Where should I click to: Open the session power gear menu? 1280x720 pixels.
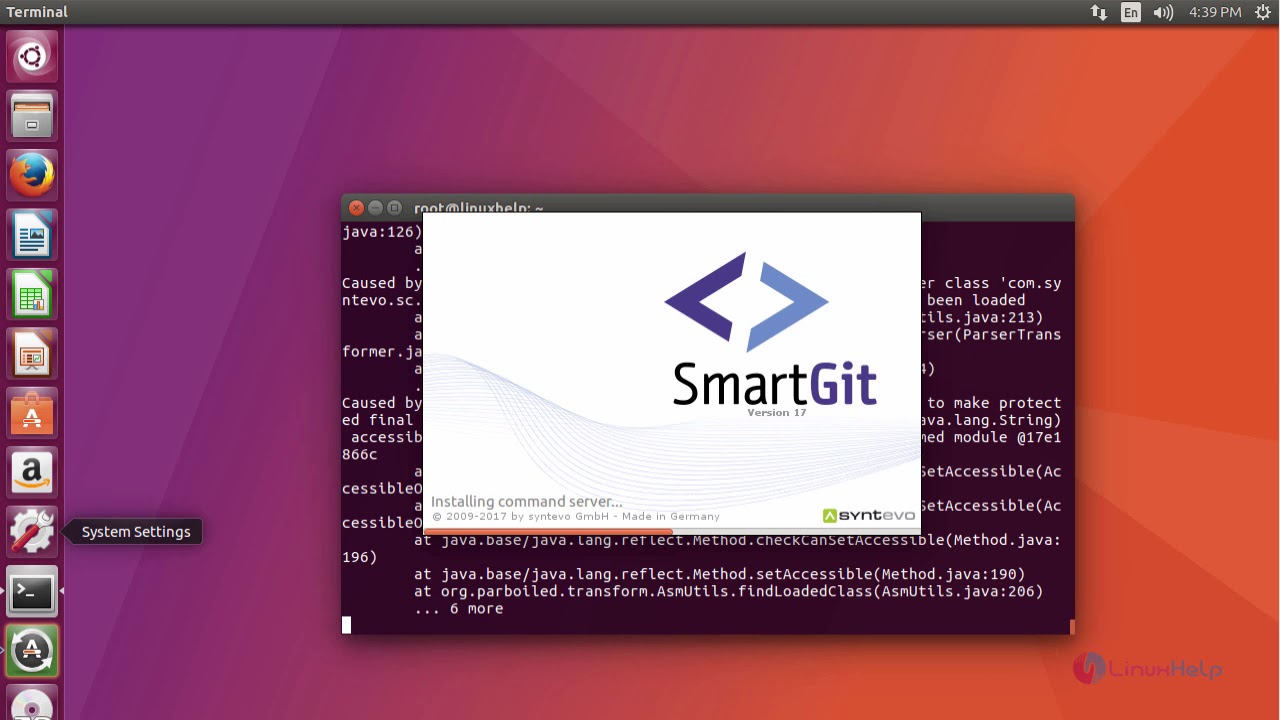1262,12
